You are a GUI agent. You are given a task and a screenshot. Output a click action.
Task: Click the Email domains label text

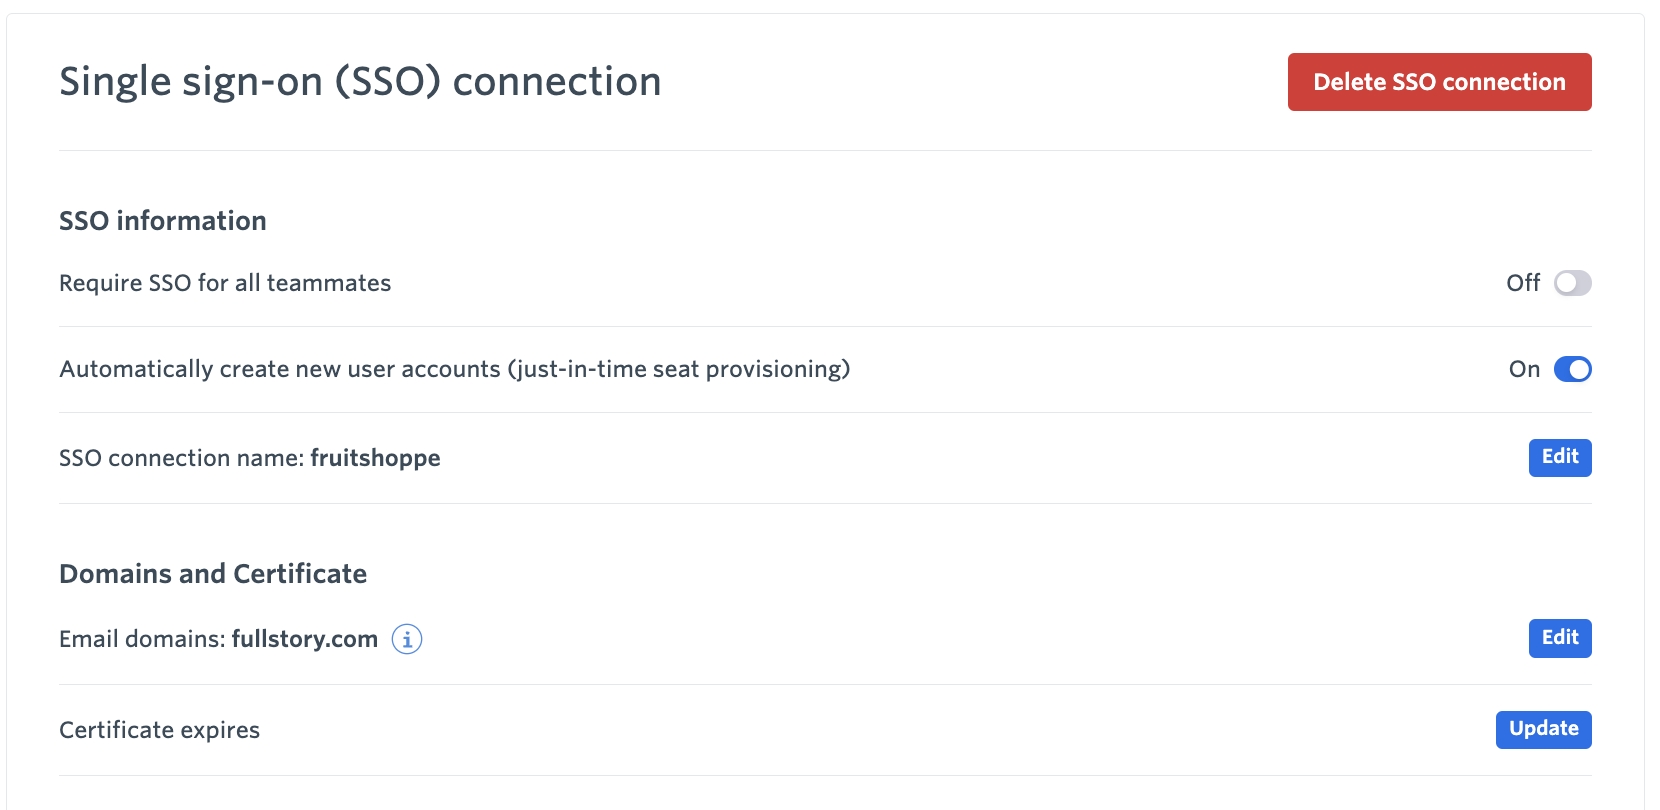[142, 639]
